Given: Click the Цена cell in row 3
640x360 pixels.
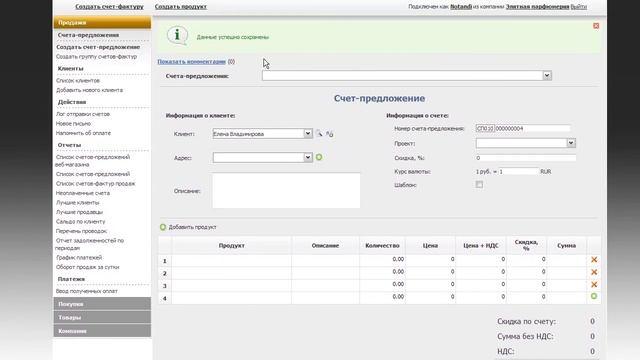Looking at the screenshot, I should pyautogui.click(x=430, y=284).
